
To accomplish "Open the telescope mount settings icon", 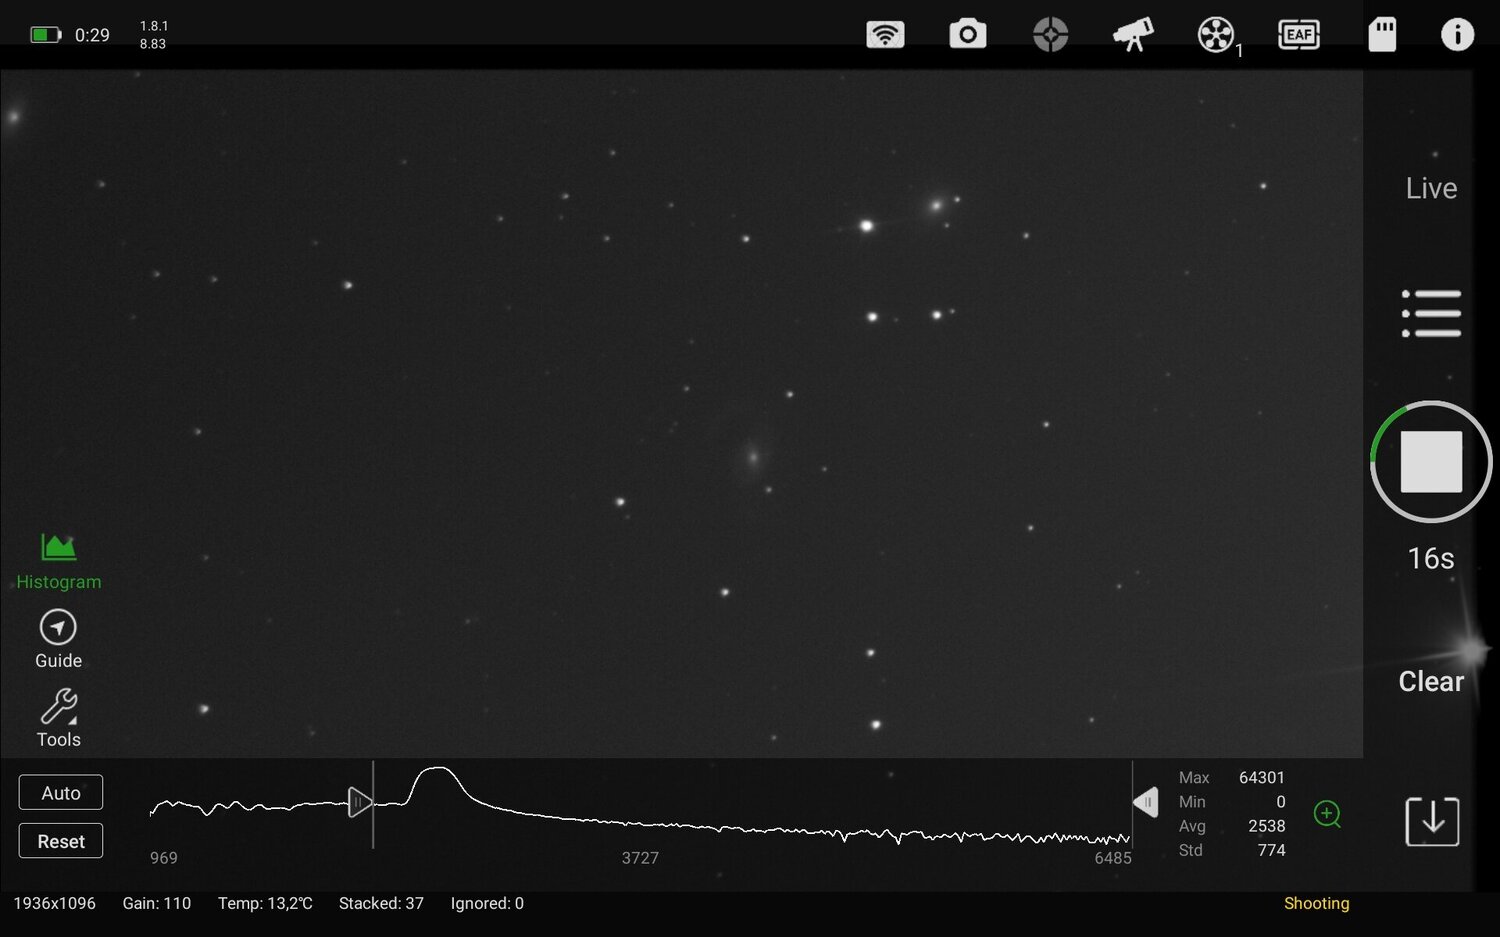I will (x=1133, y=35).
